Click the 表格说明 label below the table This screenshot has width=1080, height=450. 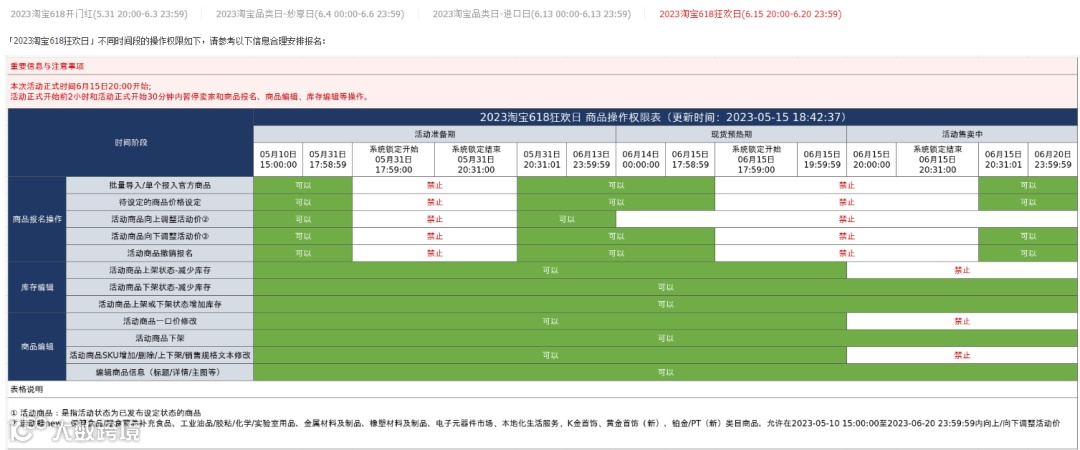tap(27, 389)
